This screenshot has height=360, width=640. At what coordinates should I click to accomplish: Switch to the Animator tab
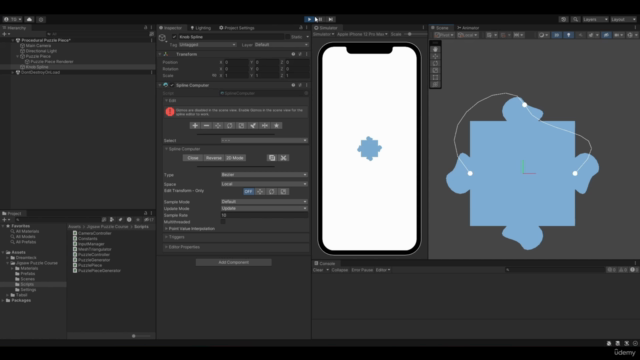pos(468,28)
